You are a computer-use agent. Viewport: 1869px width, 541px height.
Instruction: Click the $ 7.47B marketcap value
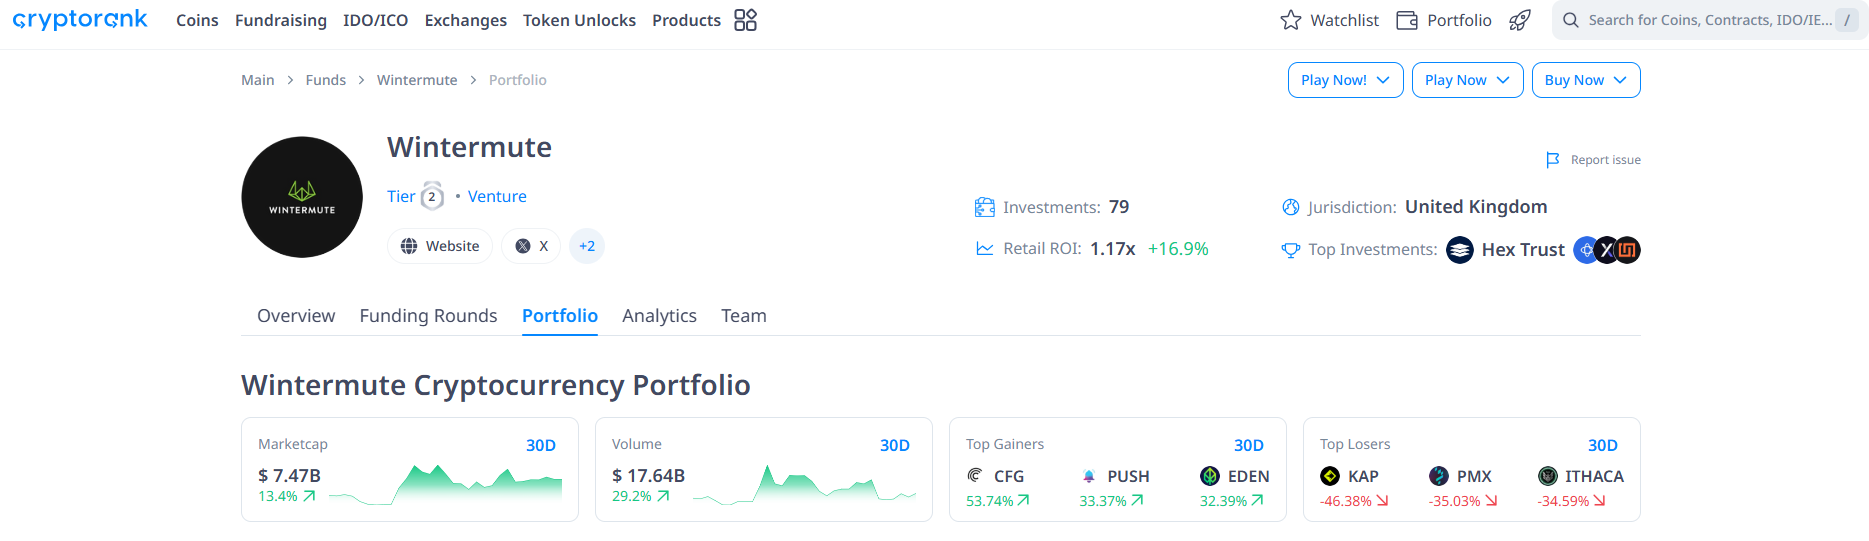[x=290, y=476]
